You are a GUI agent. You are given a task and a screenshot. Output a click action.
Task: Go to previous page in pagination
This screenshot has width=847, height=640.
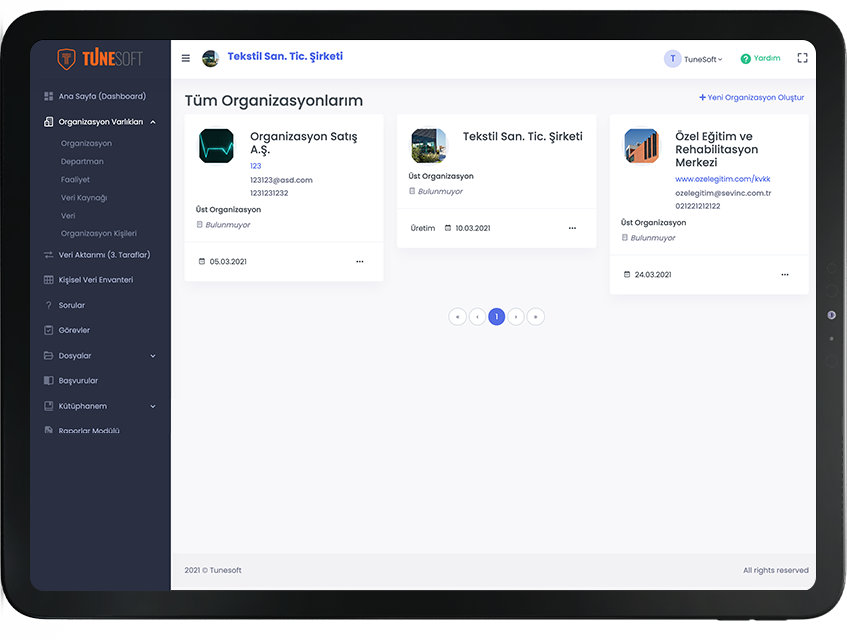(477, 316)
